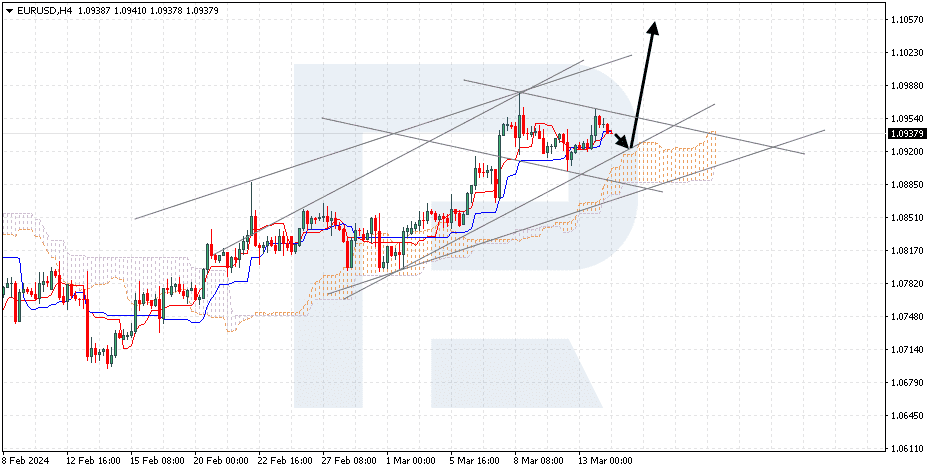
Task: Click the 1.06790 price axis label
Action: [x=907, y=383]
